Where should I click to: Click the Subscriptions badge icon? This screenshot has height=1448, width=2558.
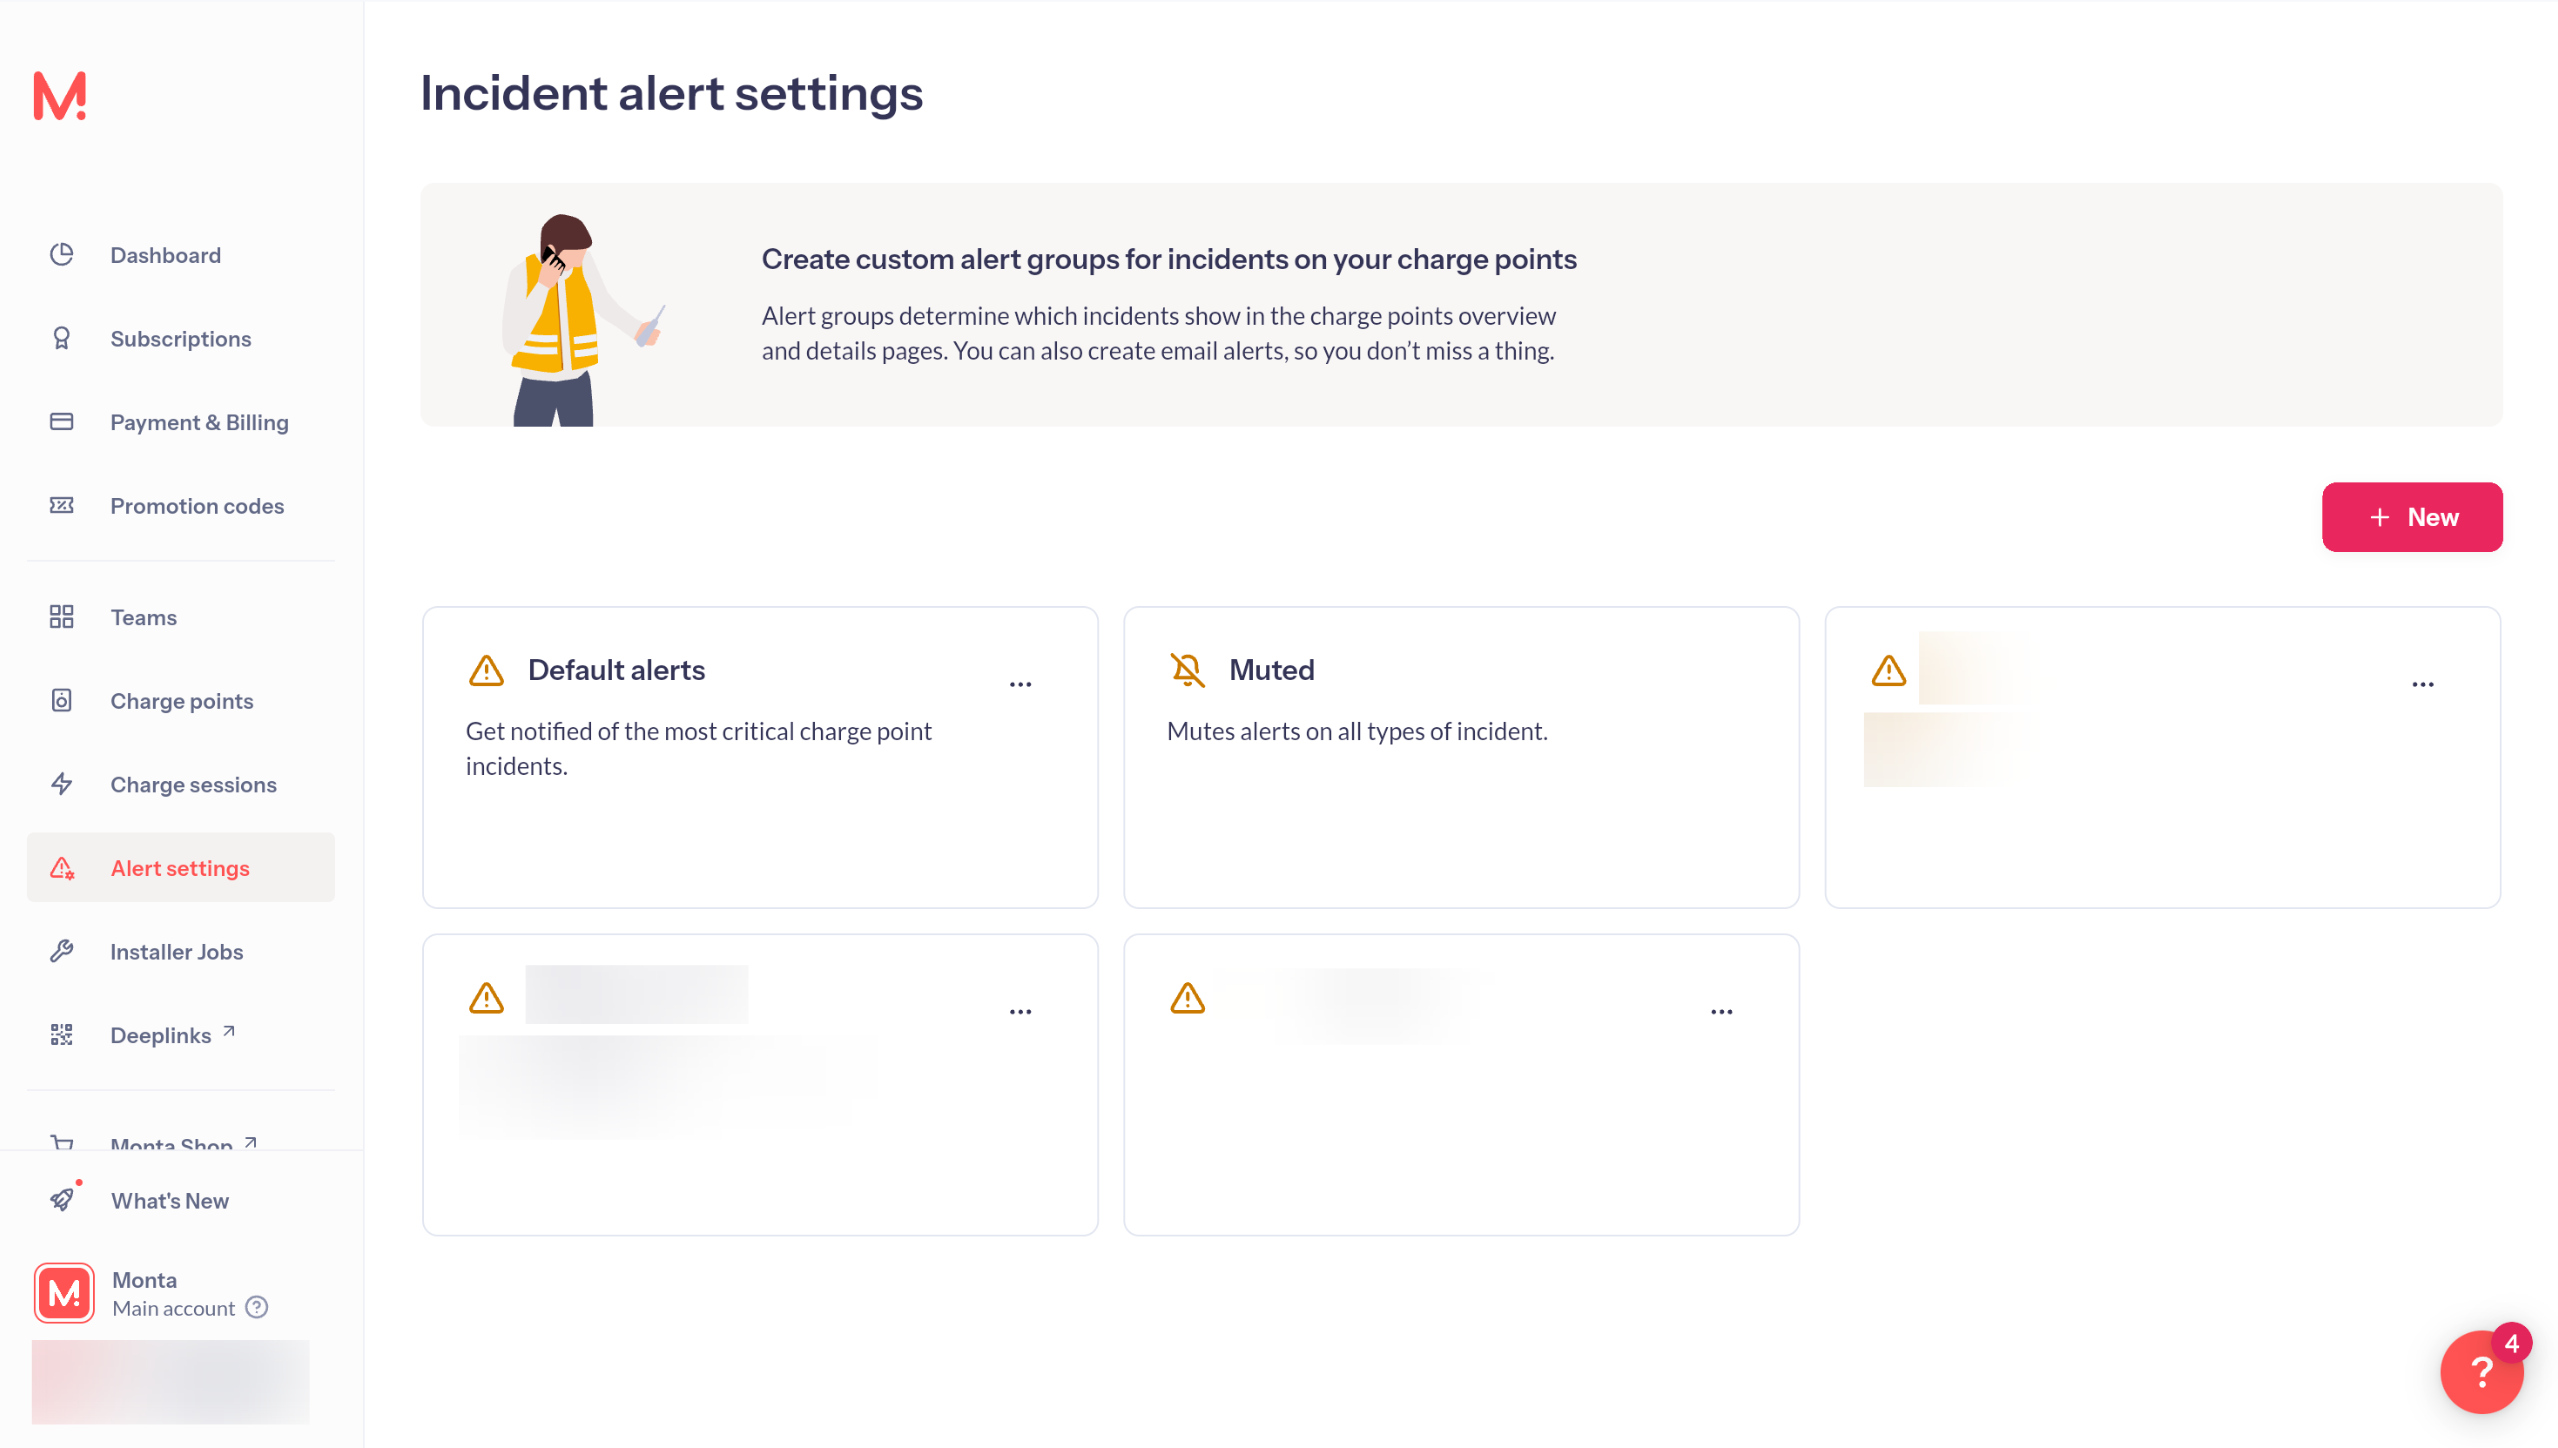[62, 339]
